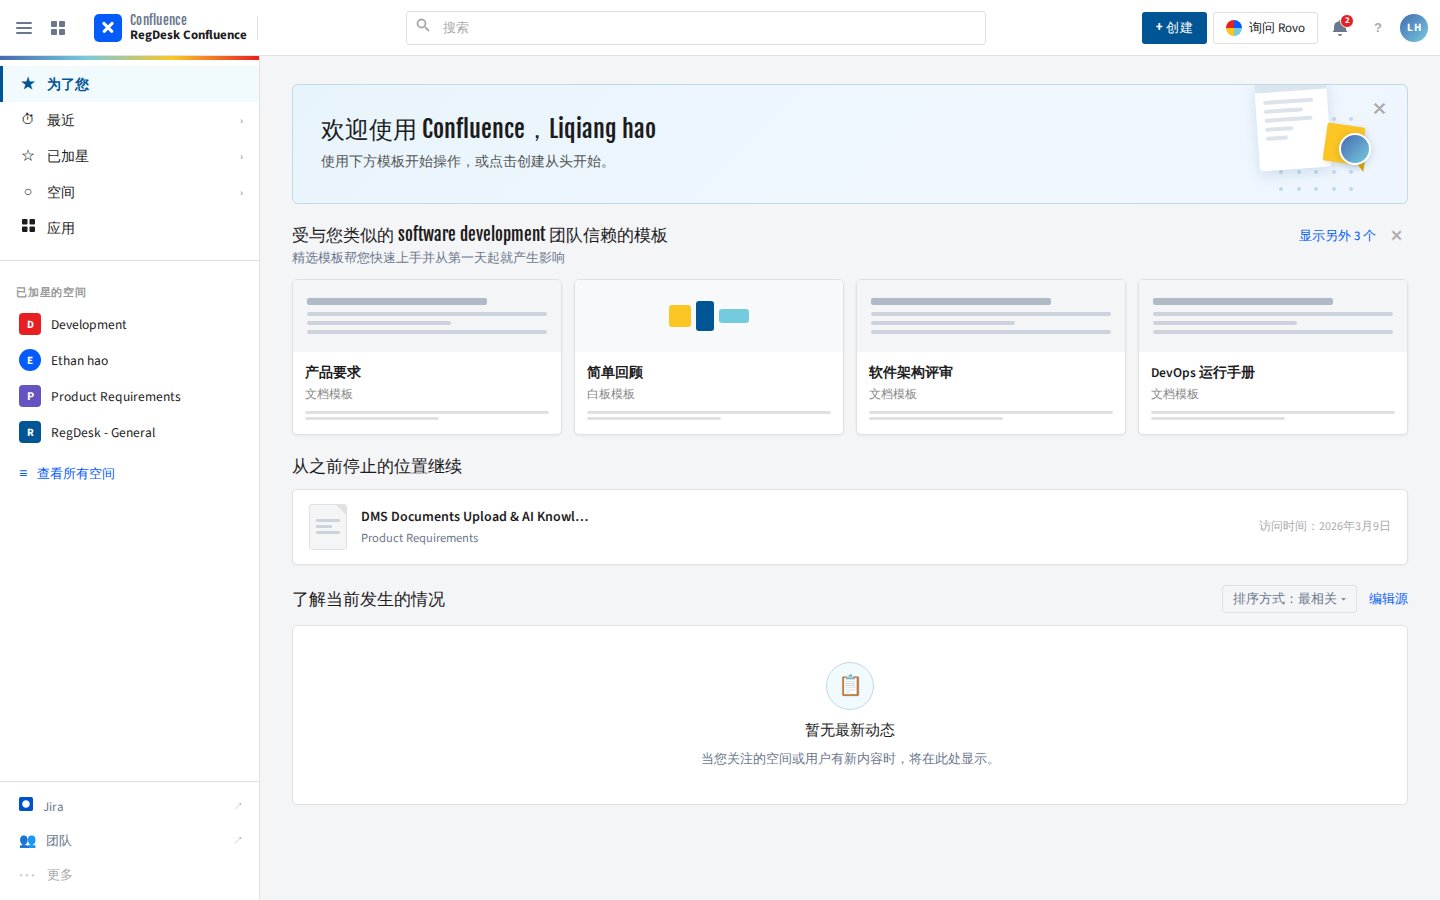
Task: Click the search input field
Action: [696, 28]
